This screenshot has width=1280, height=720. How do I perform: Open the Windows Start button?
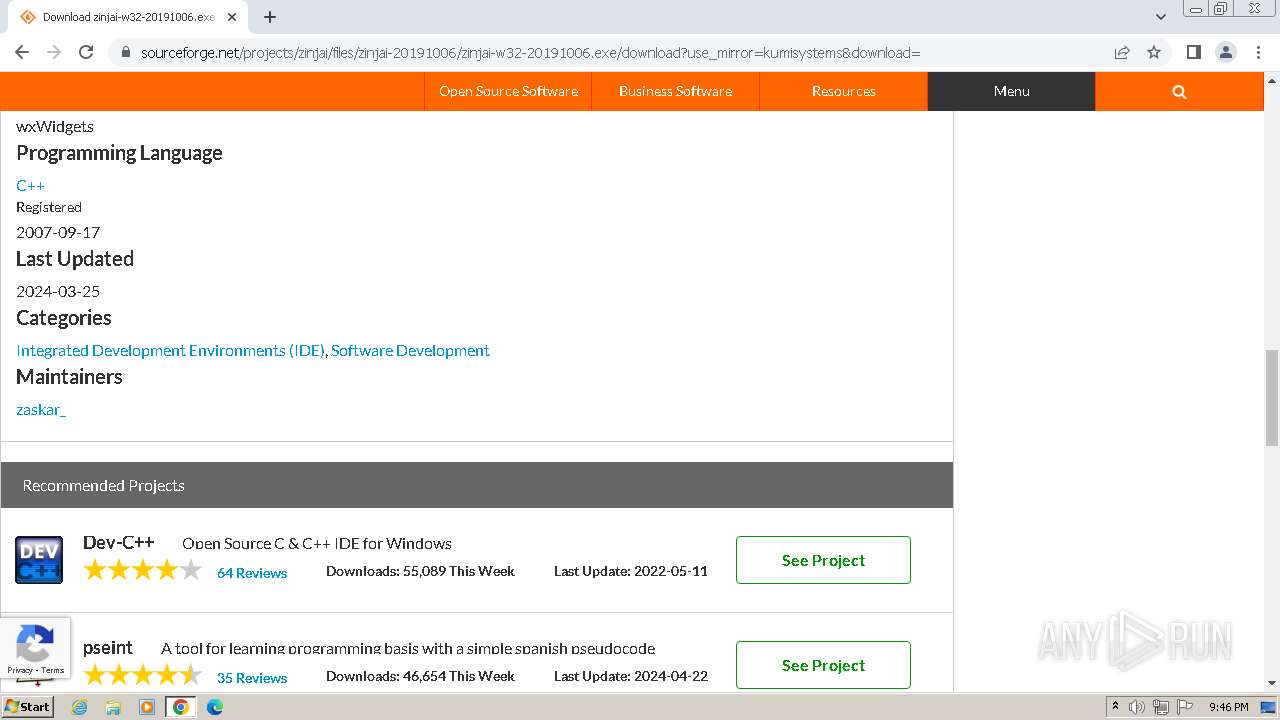(28, 707)
